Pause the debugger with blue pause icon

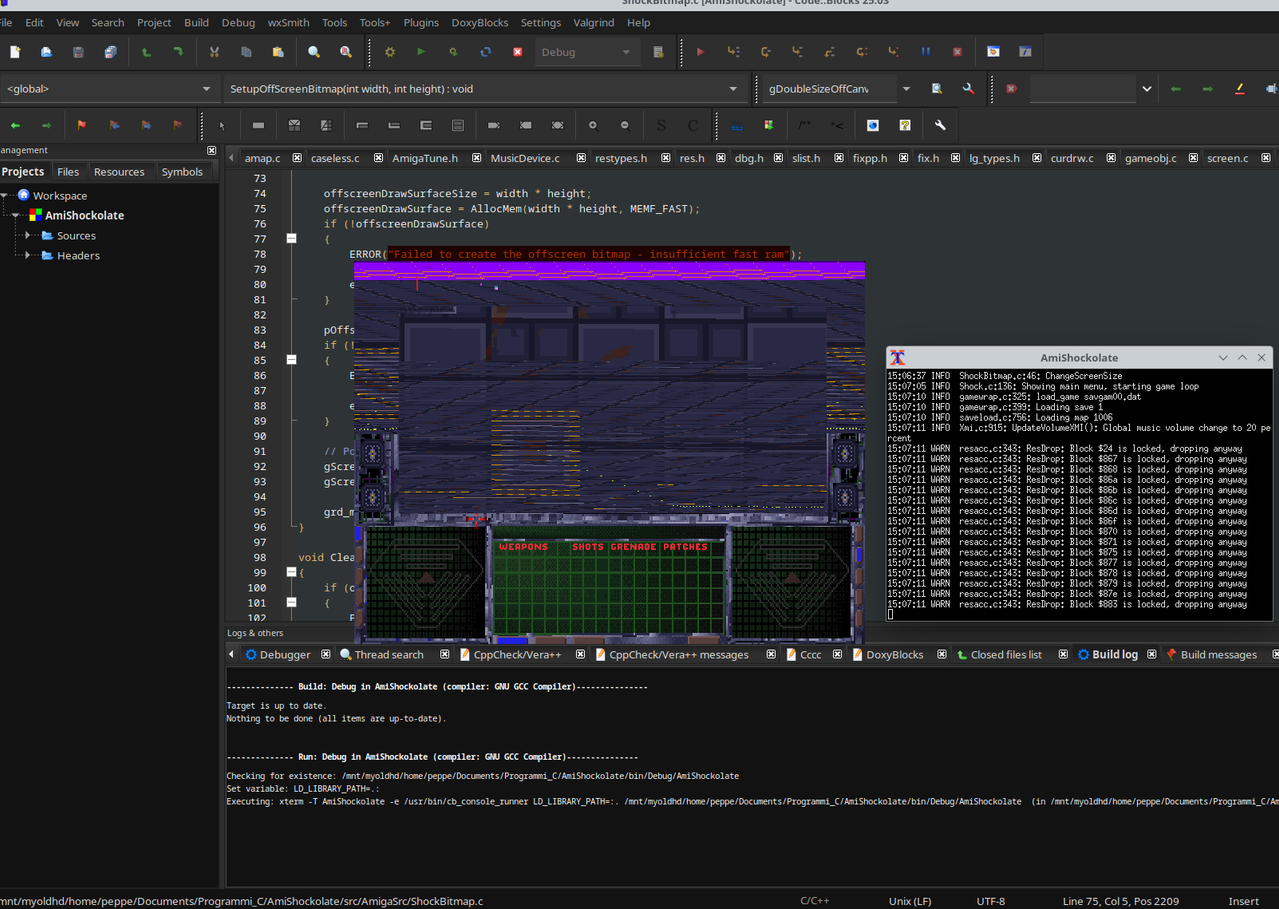[925, 52]
